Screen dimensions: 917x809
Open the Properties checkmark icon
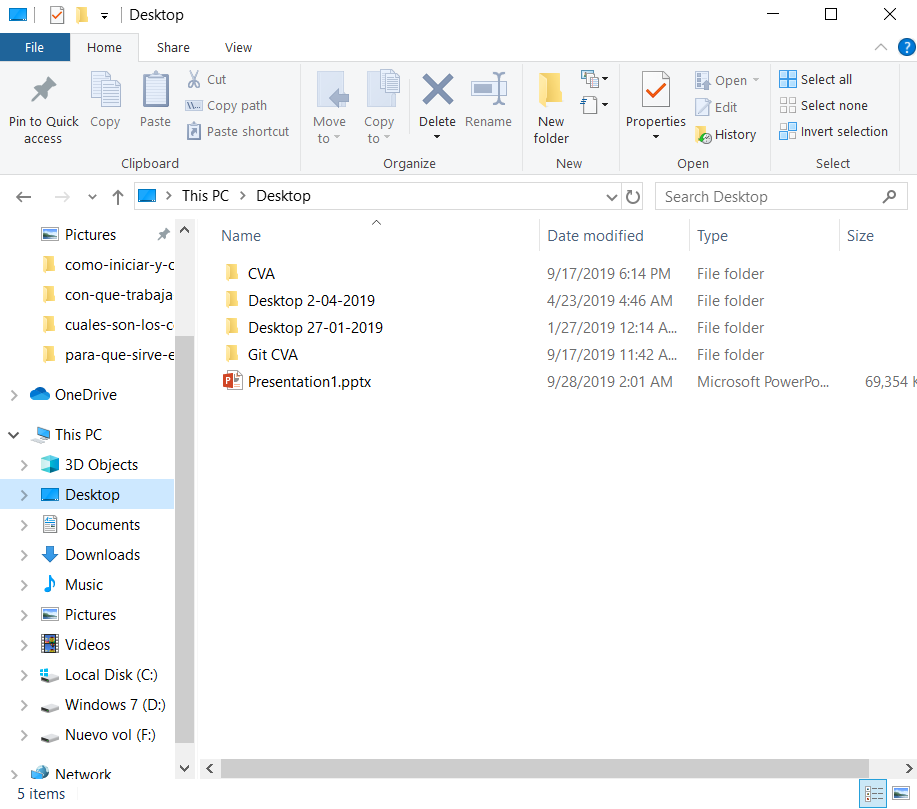point(656,89)
